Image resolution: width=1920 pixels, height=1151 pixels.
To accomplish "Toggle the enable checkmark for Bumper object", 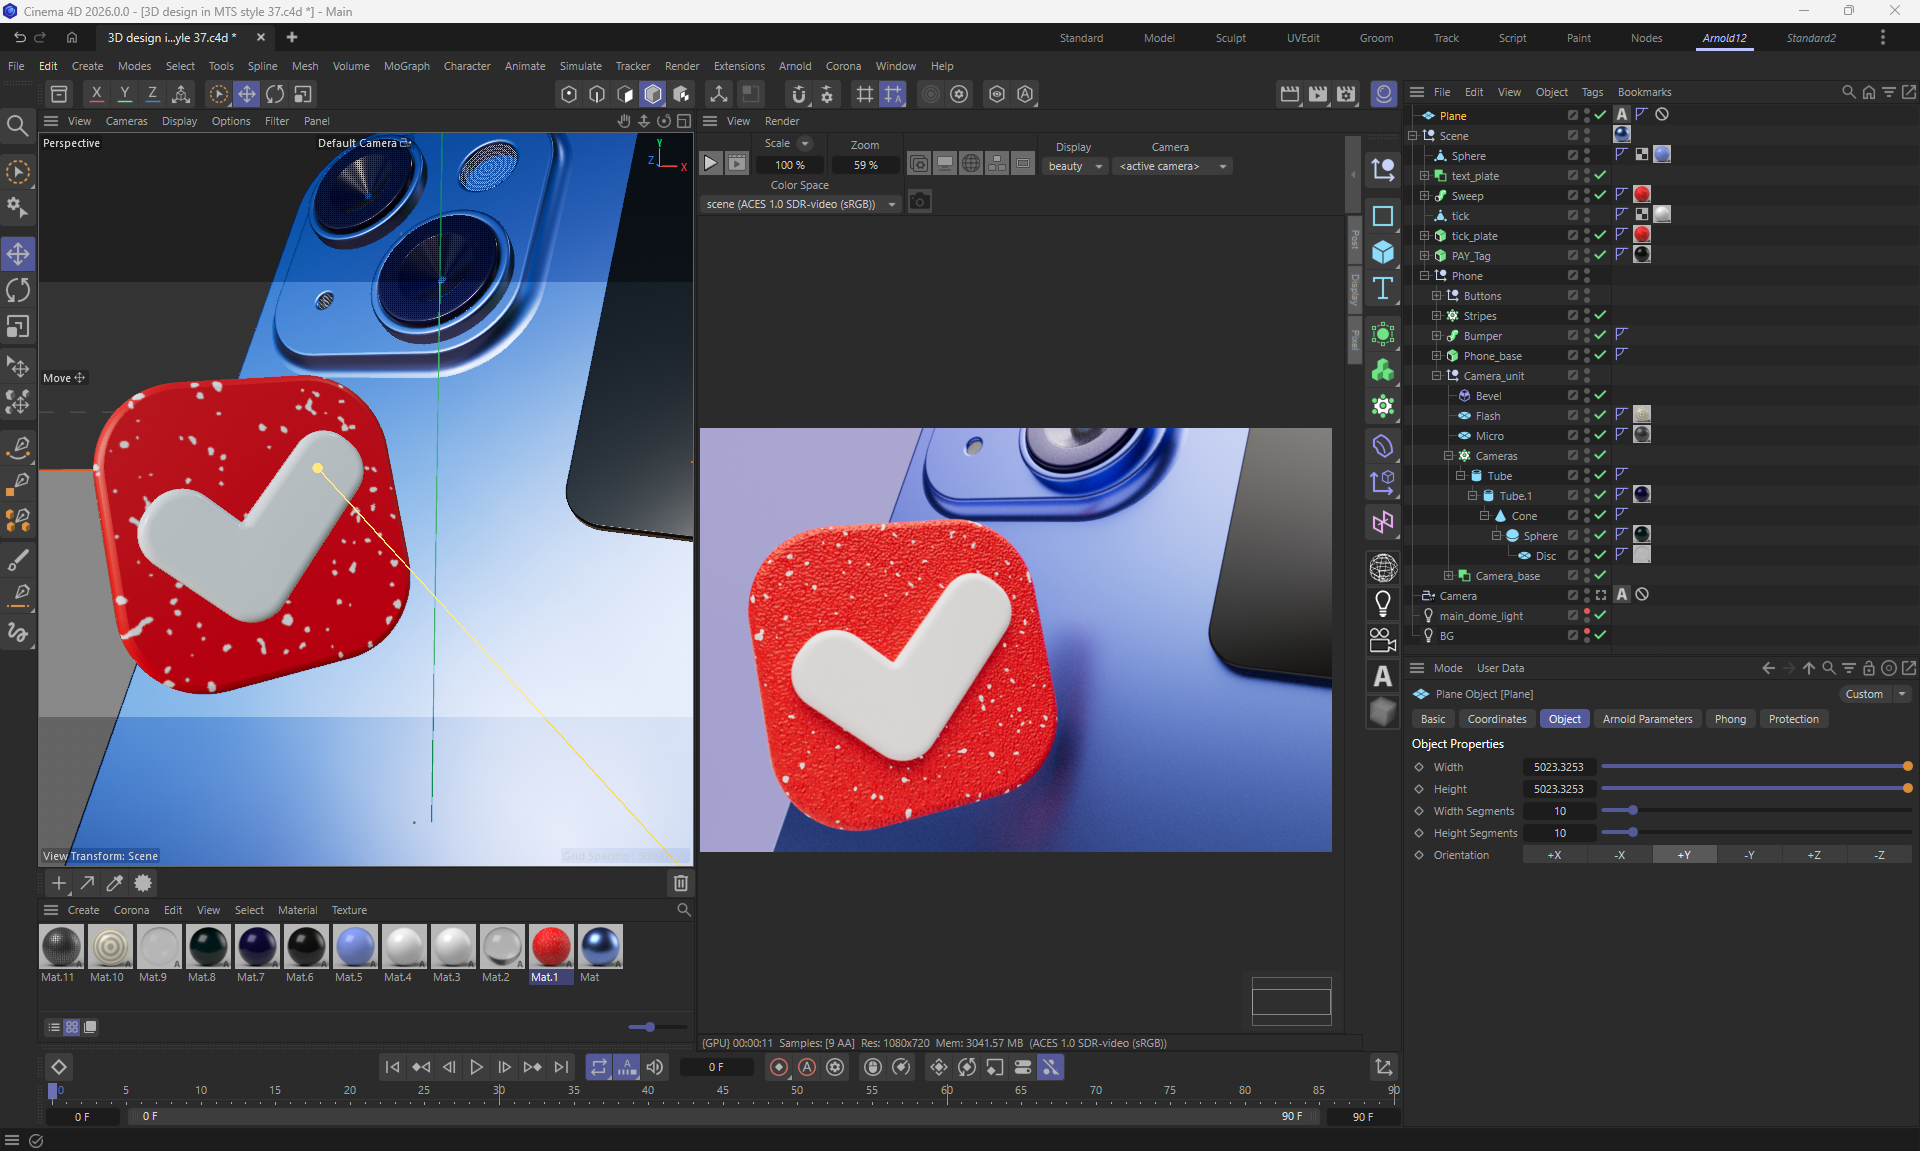I will [1600, 335].
